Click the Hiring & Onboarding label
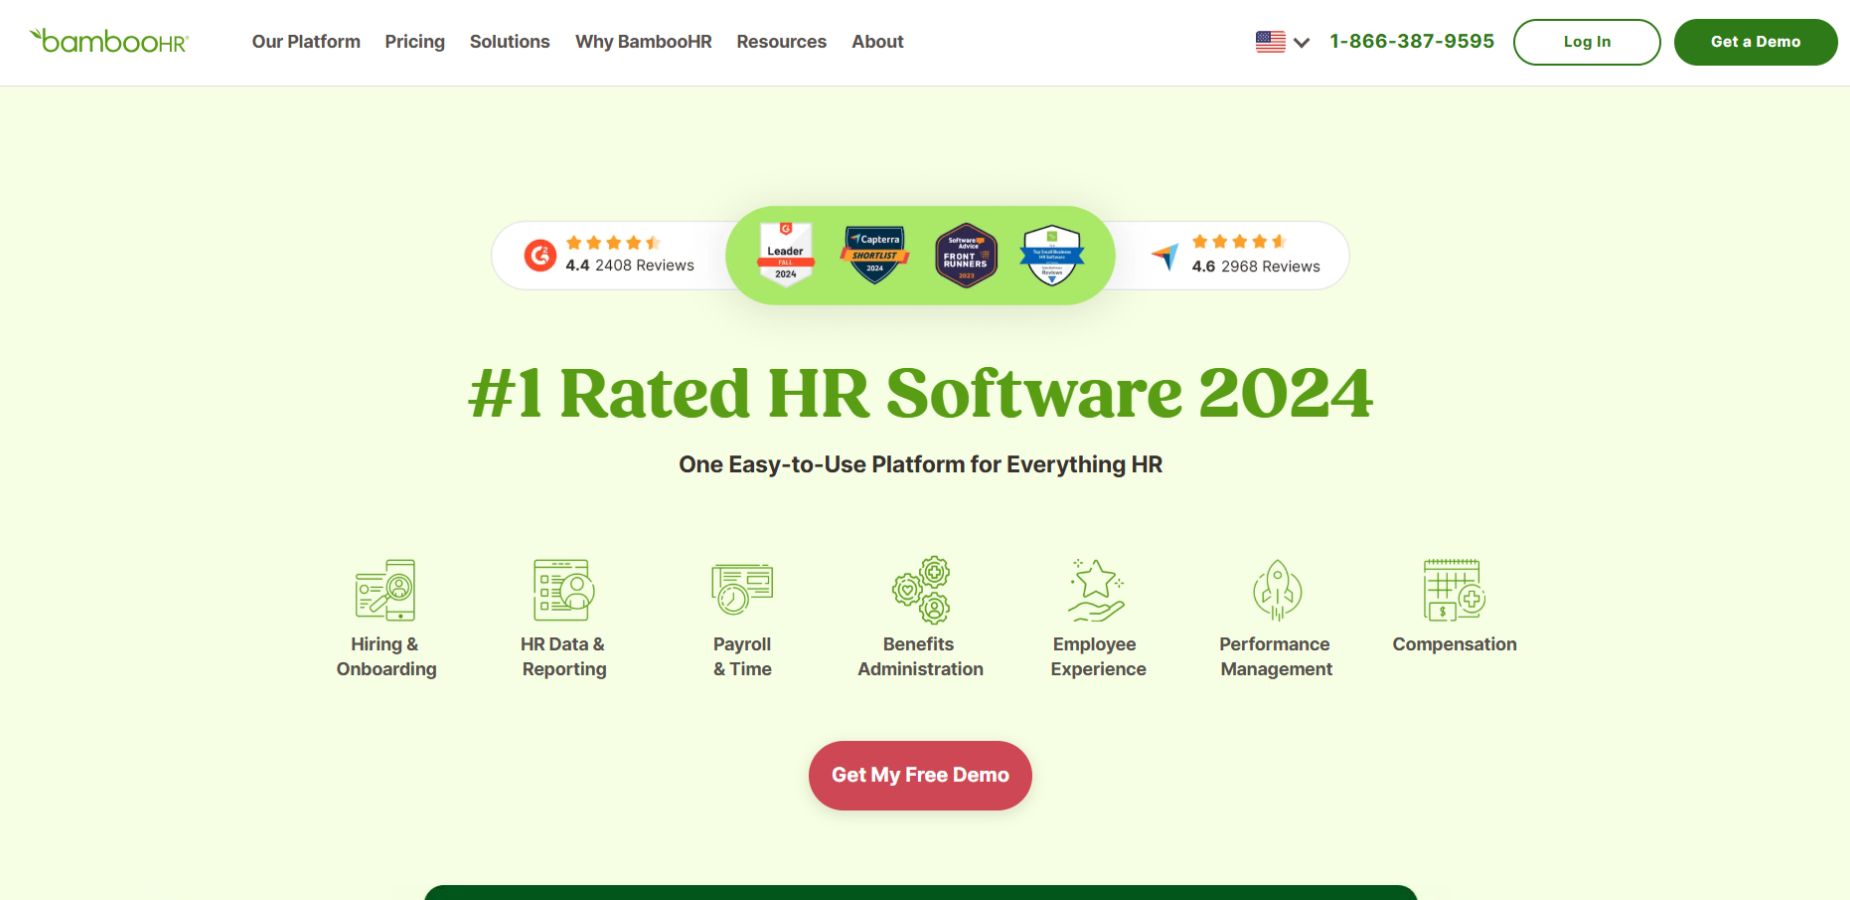 pyautogui.click(x=386, y=656)
